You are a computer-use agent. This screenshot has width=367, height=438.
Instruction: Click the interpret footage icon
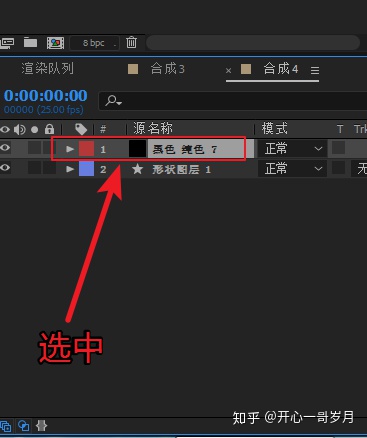point(7,43)
